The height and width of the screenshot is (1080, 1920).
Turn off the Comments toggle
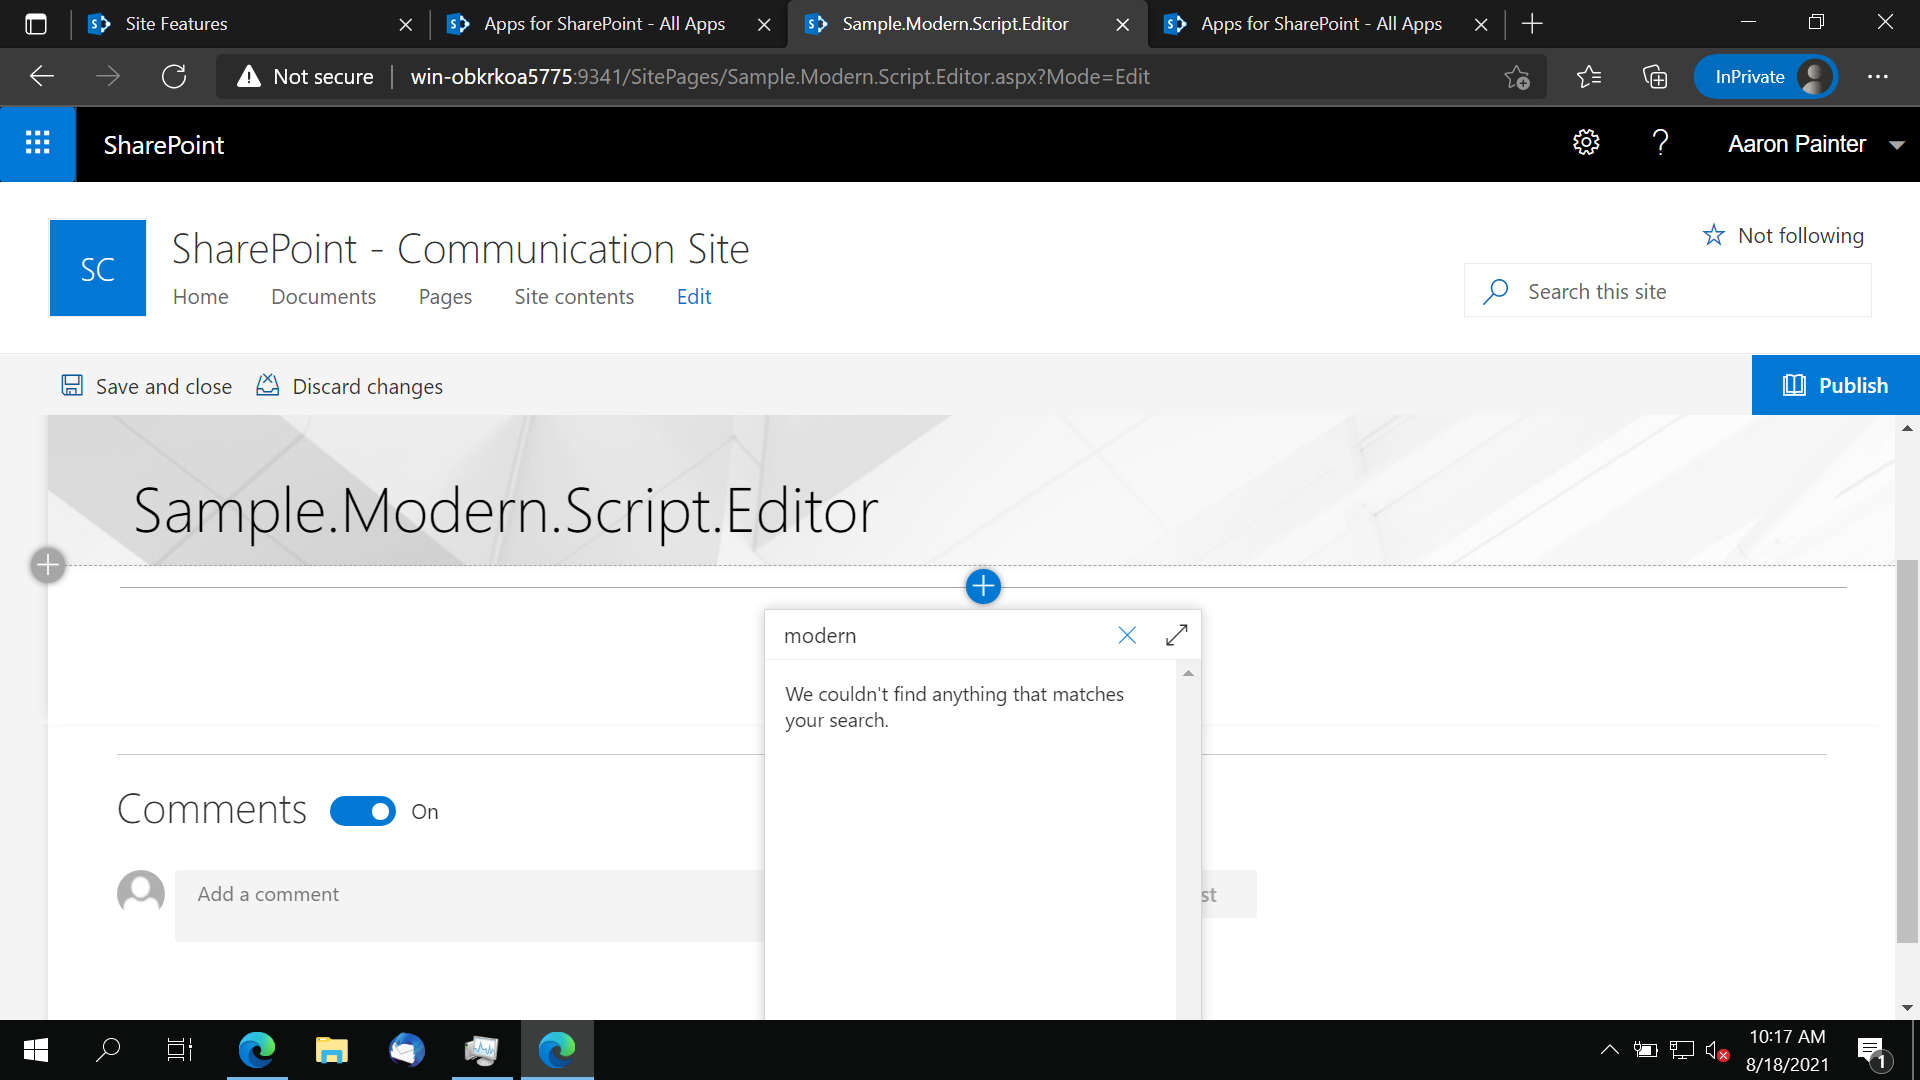click(363, 811)
